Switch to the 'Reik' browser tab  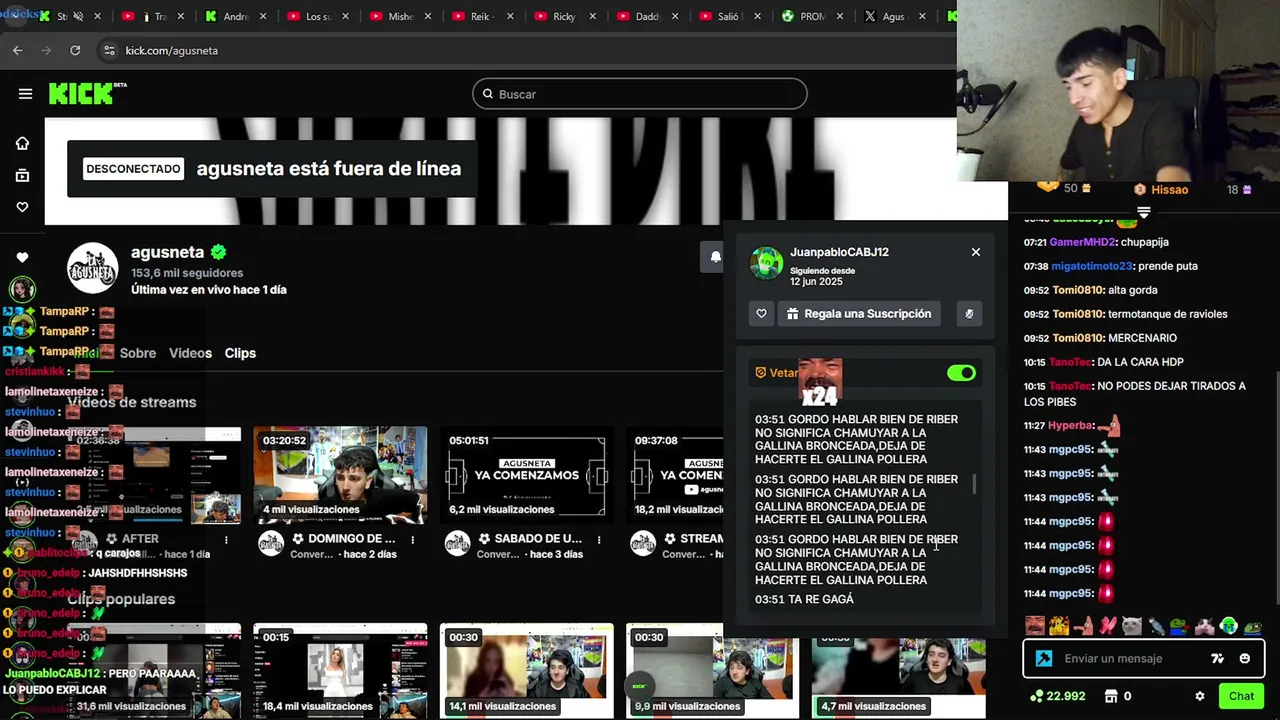482,16
